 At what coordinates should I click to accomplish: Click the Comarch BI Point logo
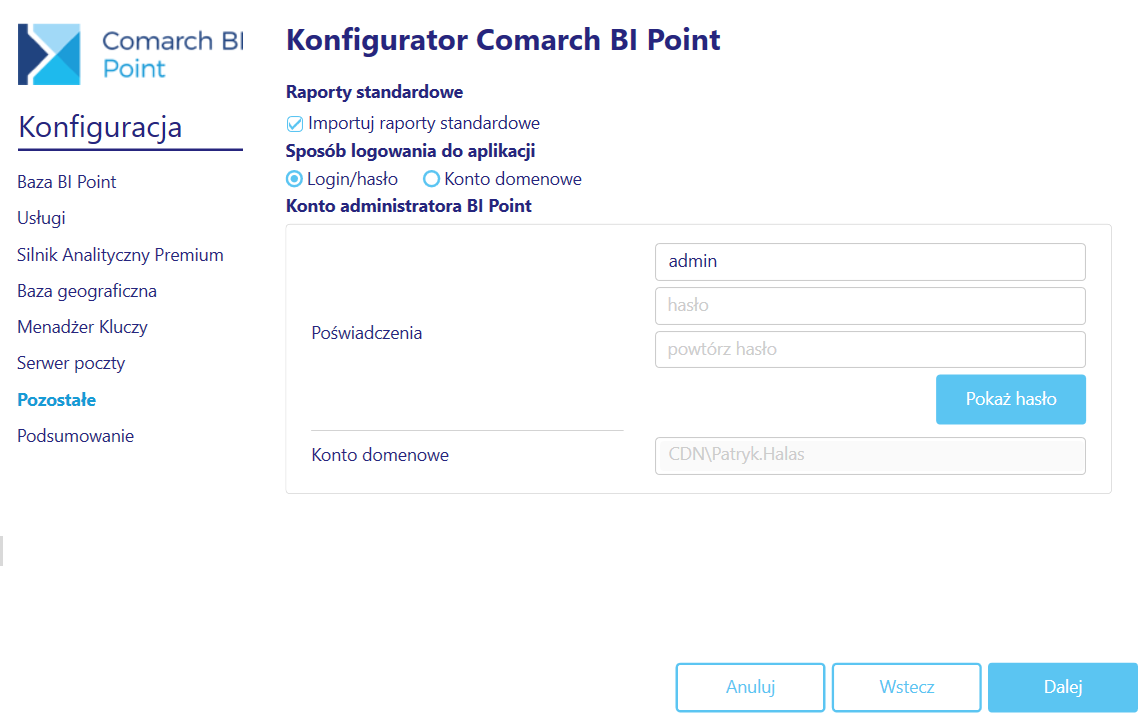coord(131,54)
